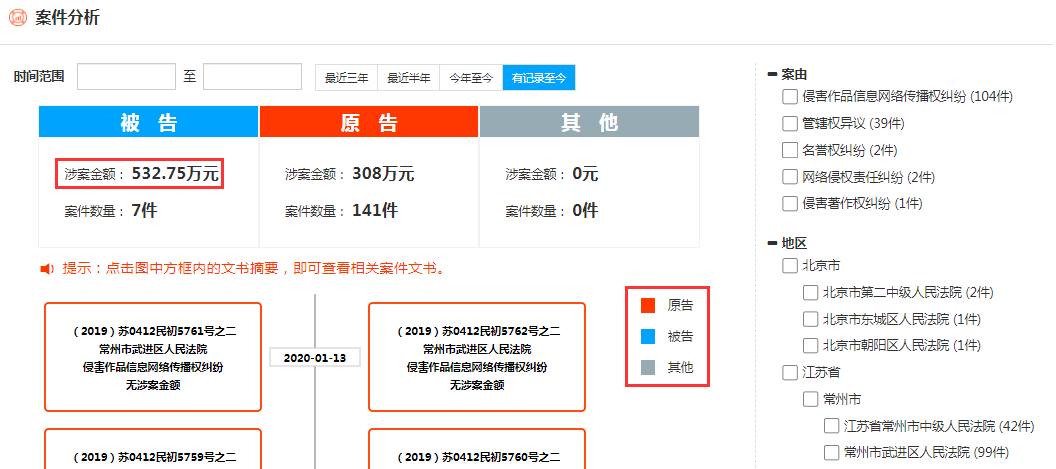The height and width of the screenshot is (469, 1056).
Task: Click the other case count 0件
Action: tap(585, 211)
